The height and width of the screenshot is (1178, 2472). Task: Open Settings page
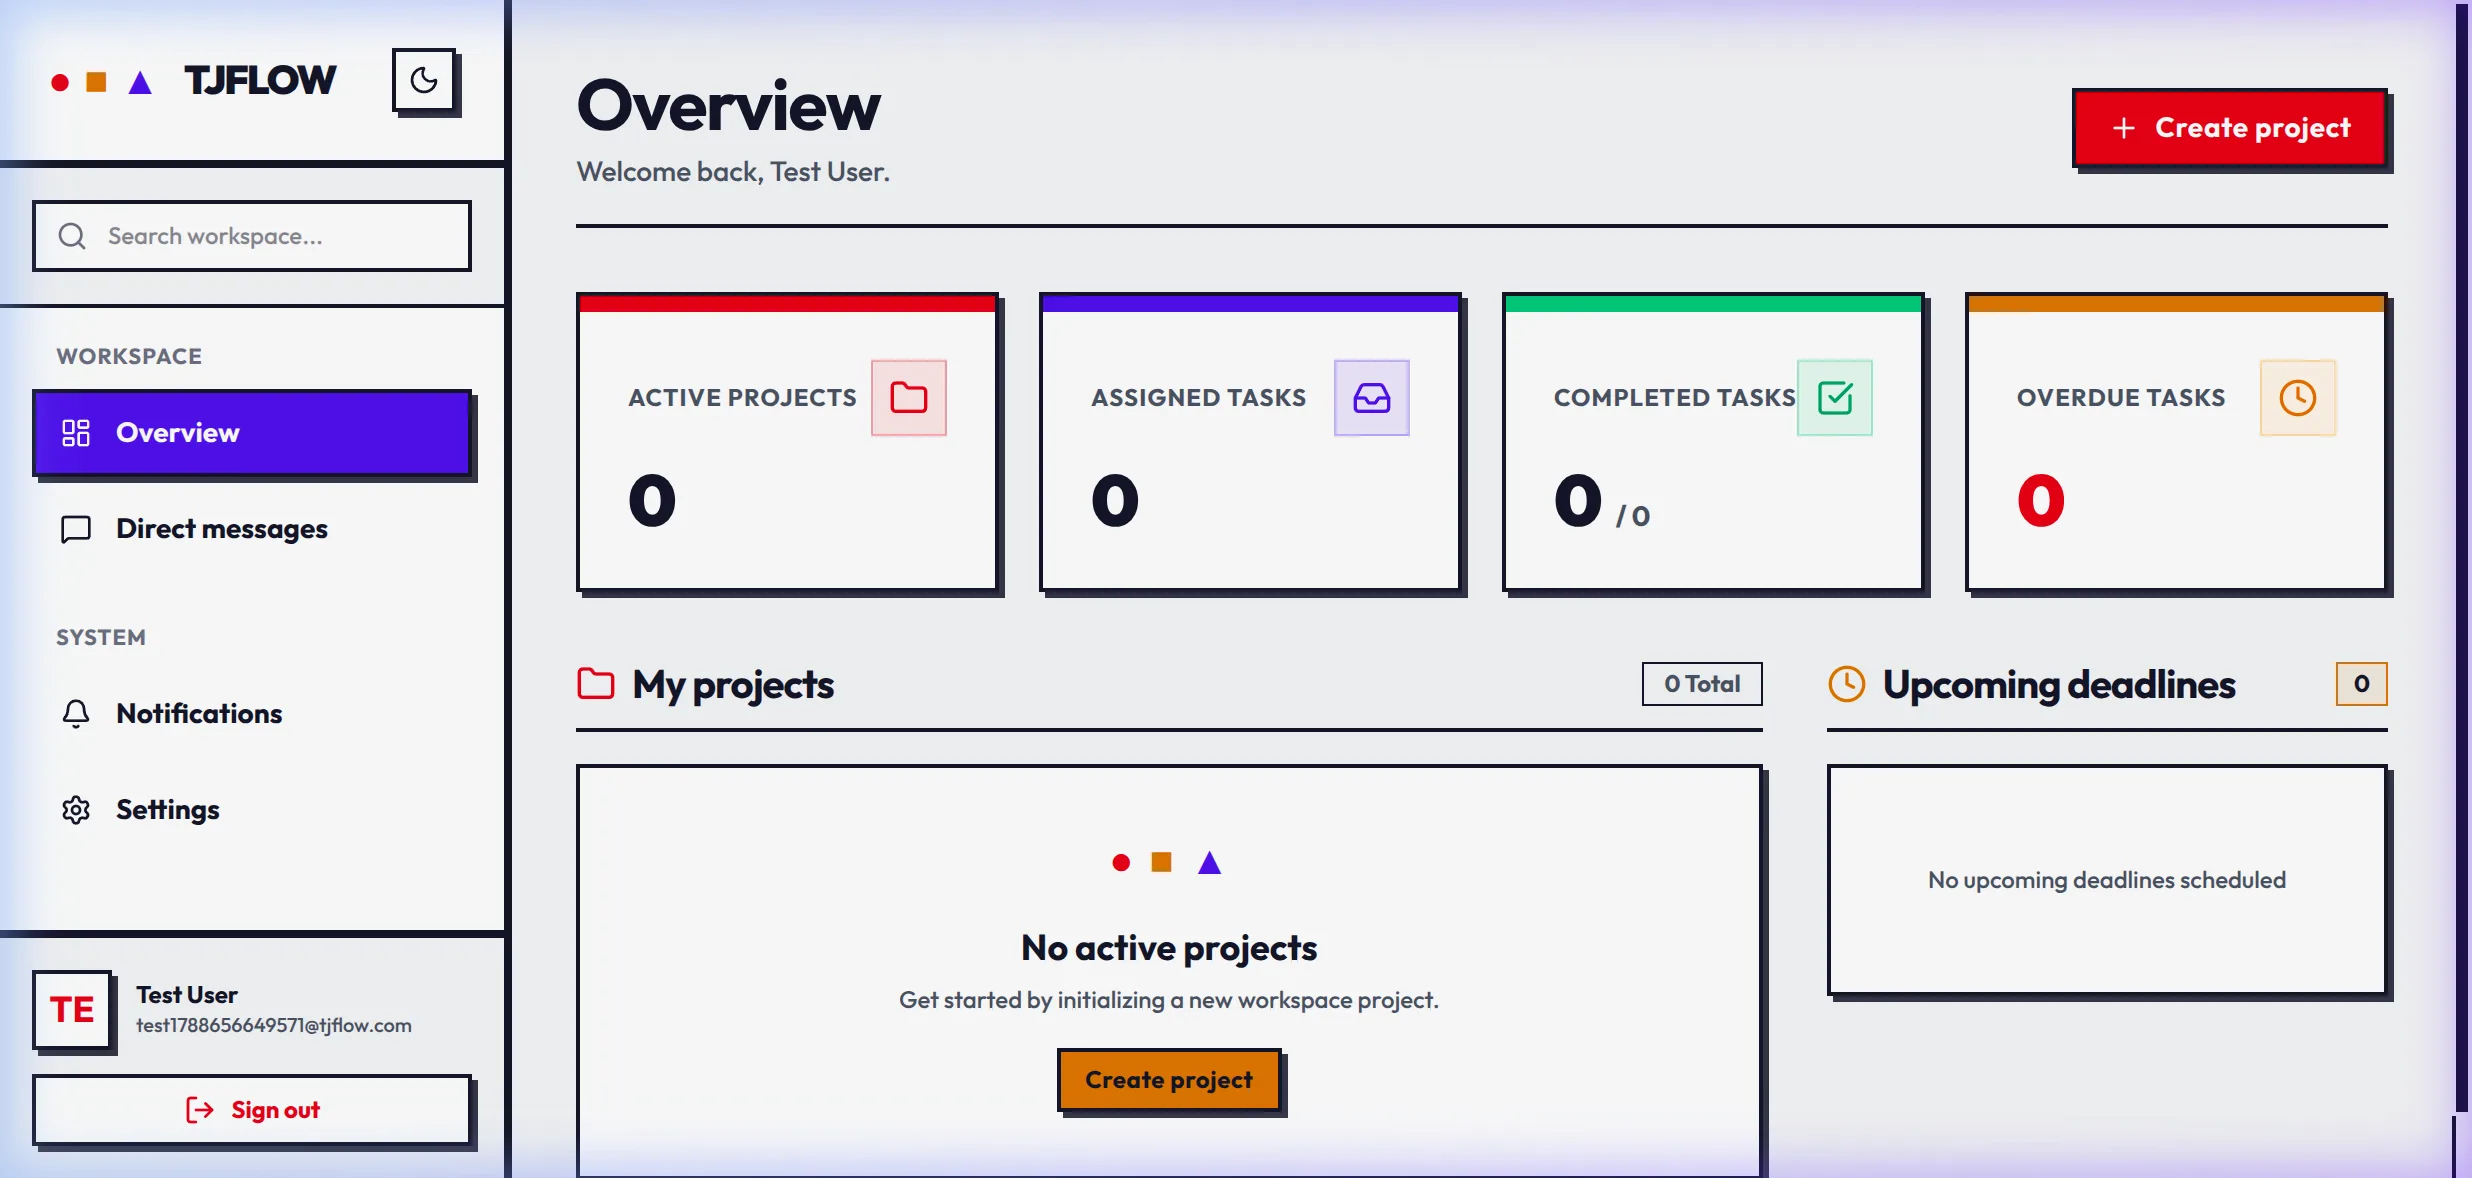(252, 809)
